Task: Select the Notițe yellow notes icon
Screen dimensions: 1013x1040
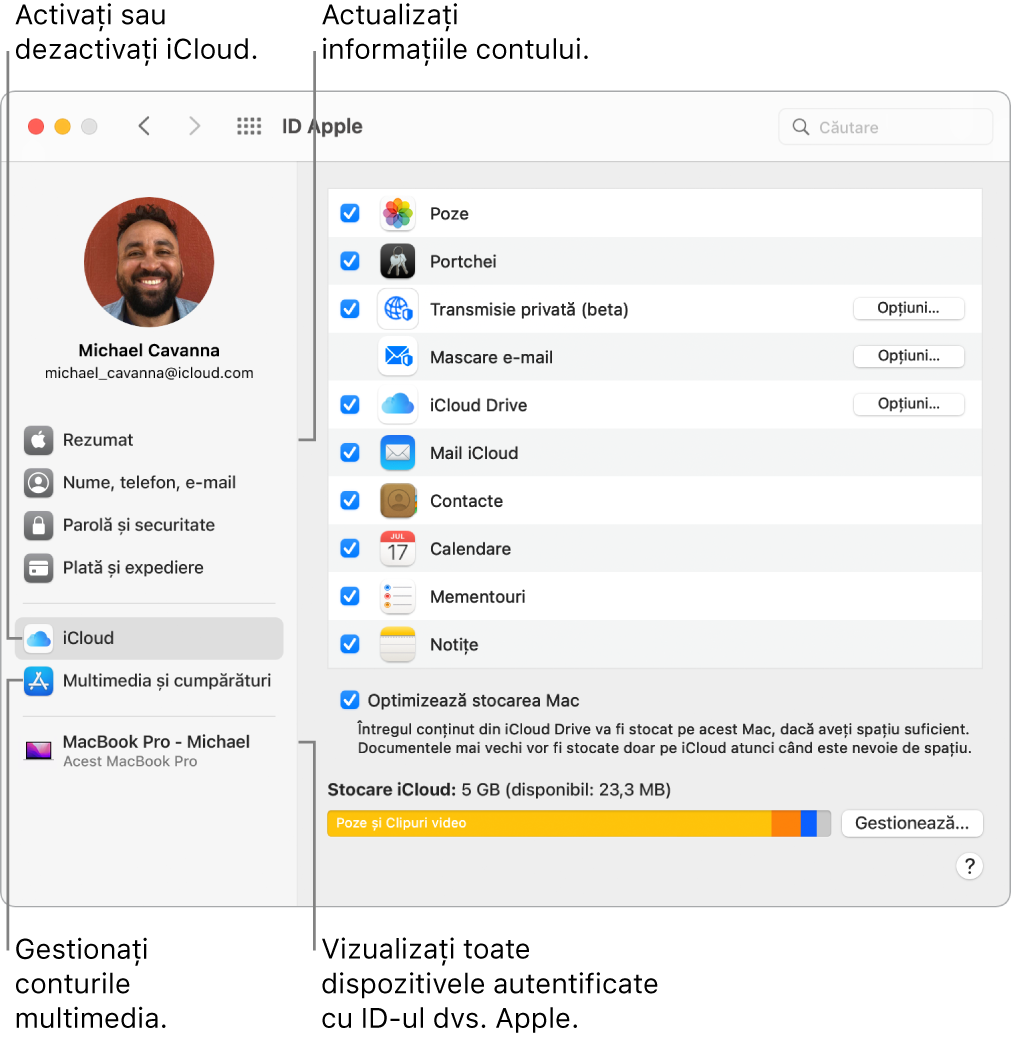Action: (x=396, y=645)
